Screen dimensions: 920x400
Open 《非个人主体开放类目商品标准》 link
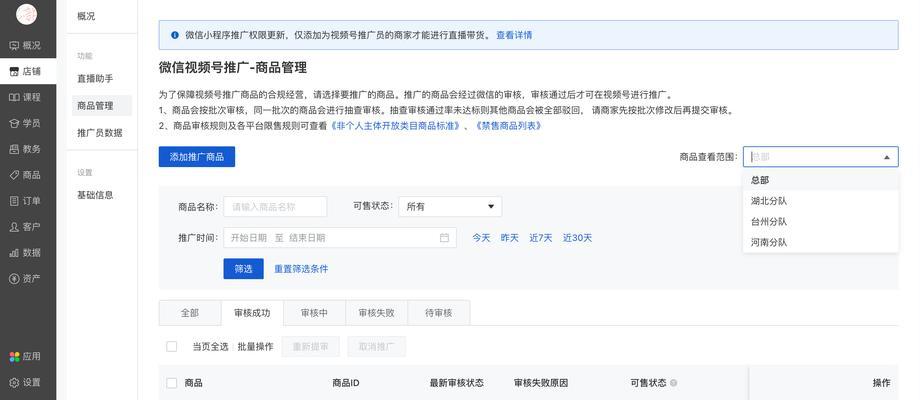pos(395,126)
